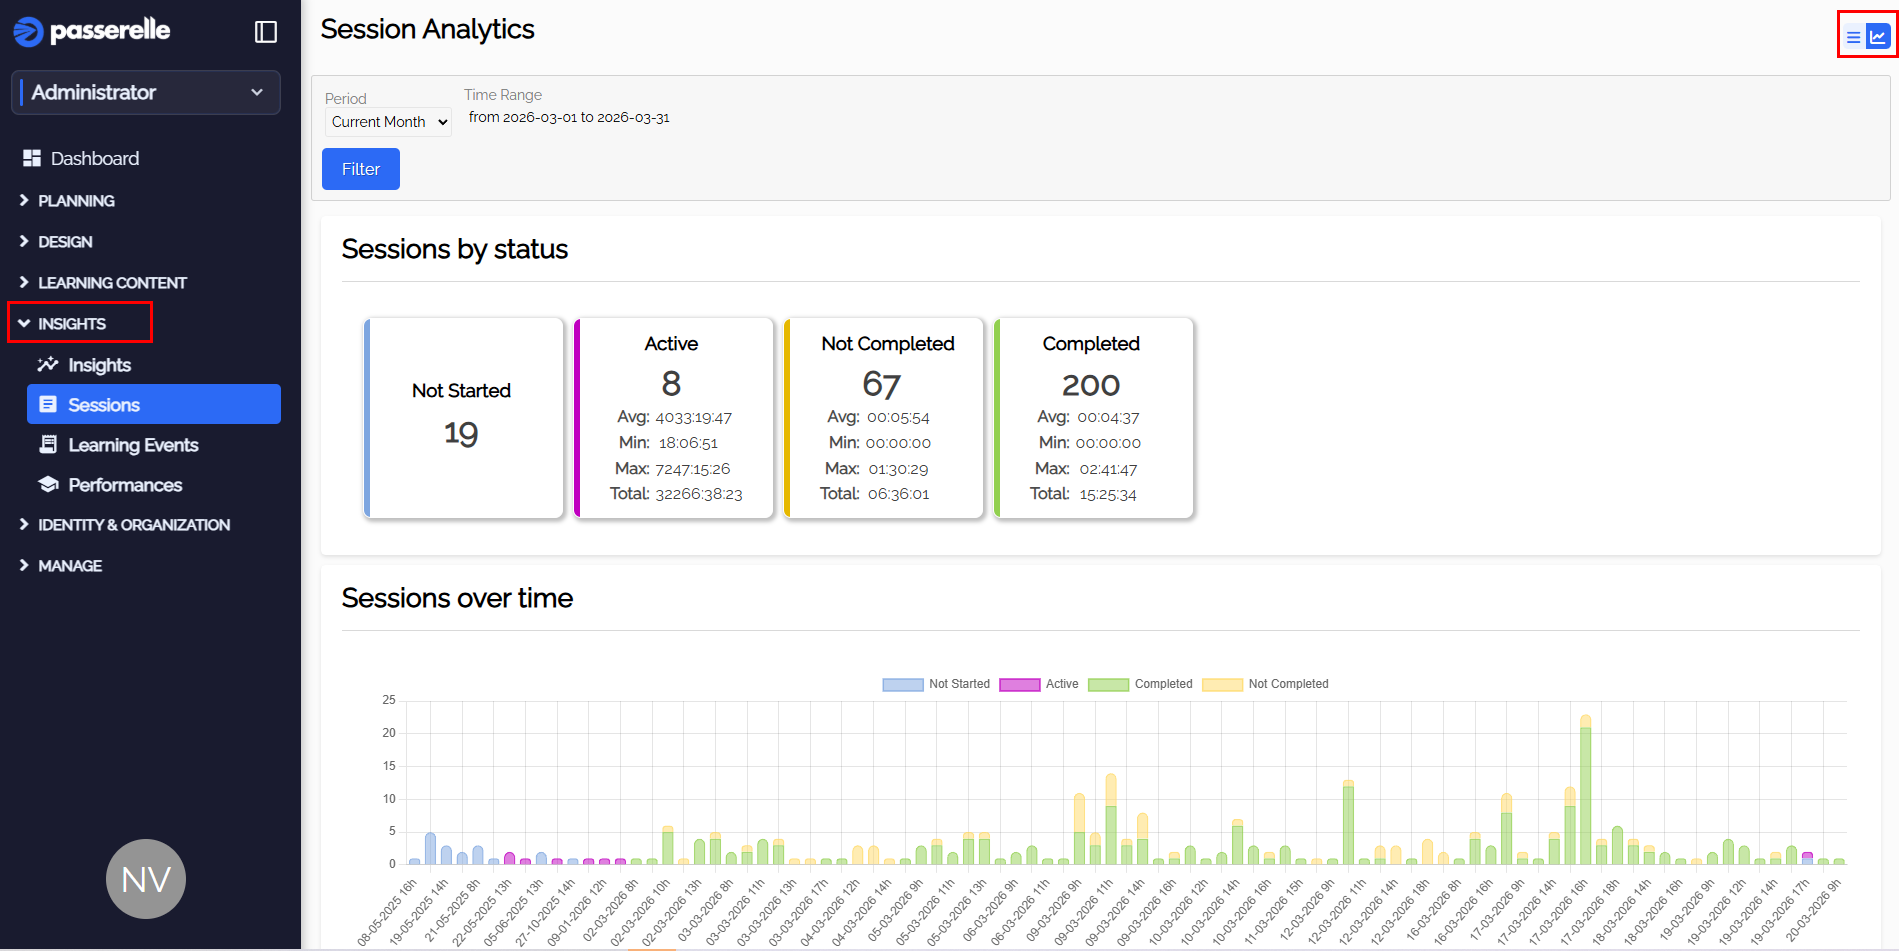
Task: Toggle Active legend series
Action: pyautogui.click(x=1039, y=684)
